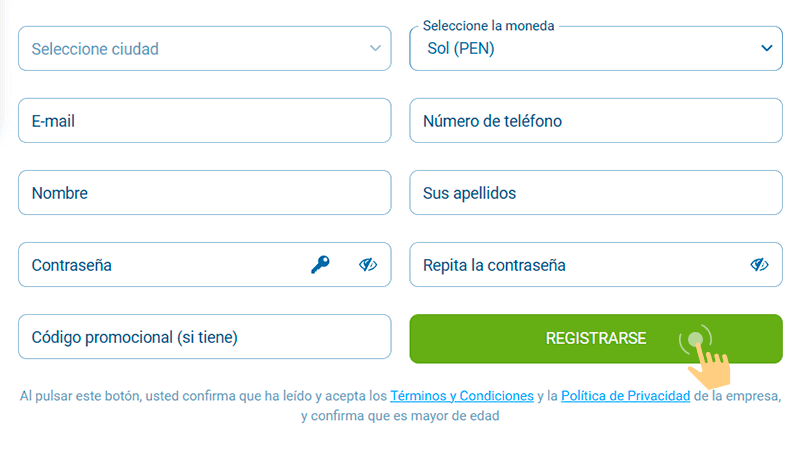The height and width of the screenshot is (450, 800).
Task: Focus the Sus apellidos field
Action: (596, 193)
